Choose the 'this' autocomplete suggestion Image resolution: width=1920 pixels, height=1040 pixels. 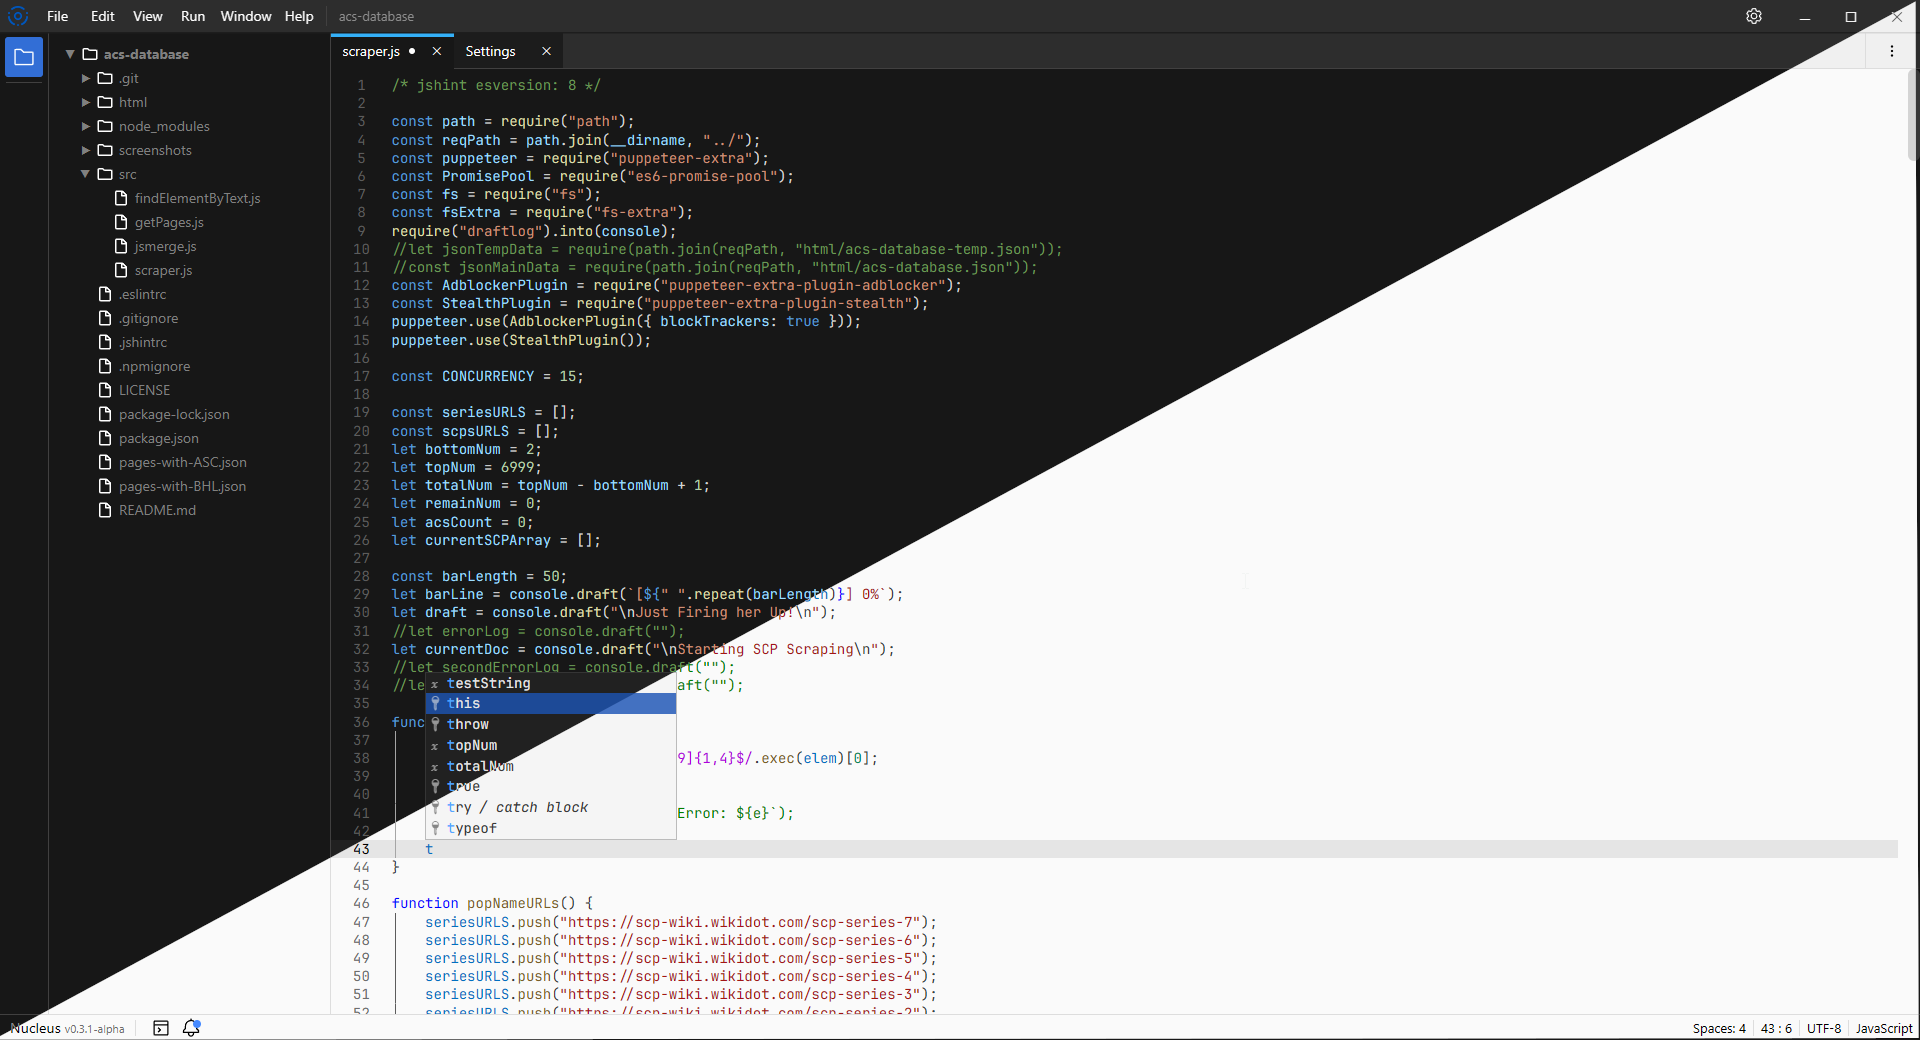coord(551,703)
